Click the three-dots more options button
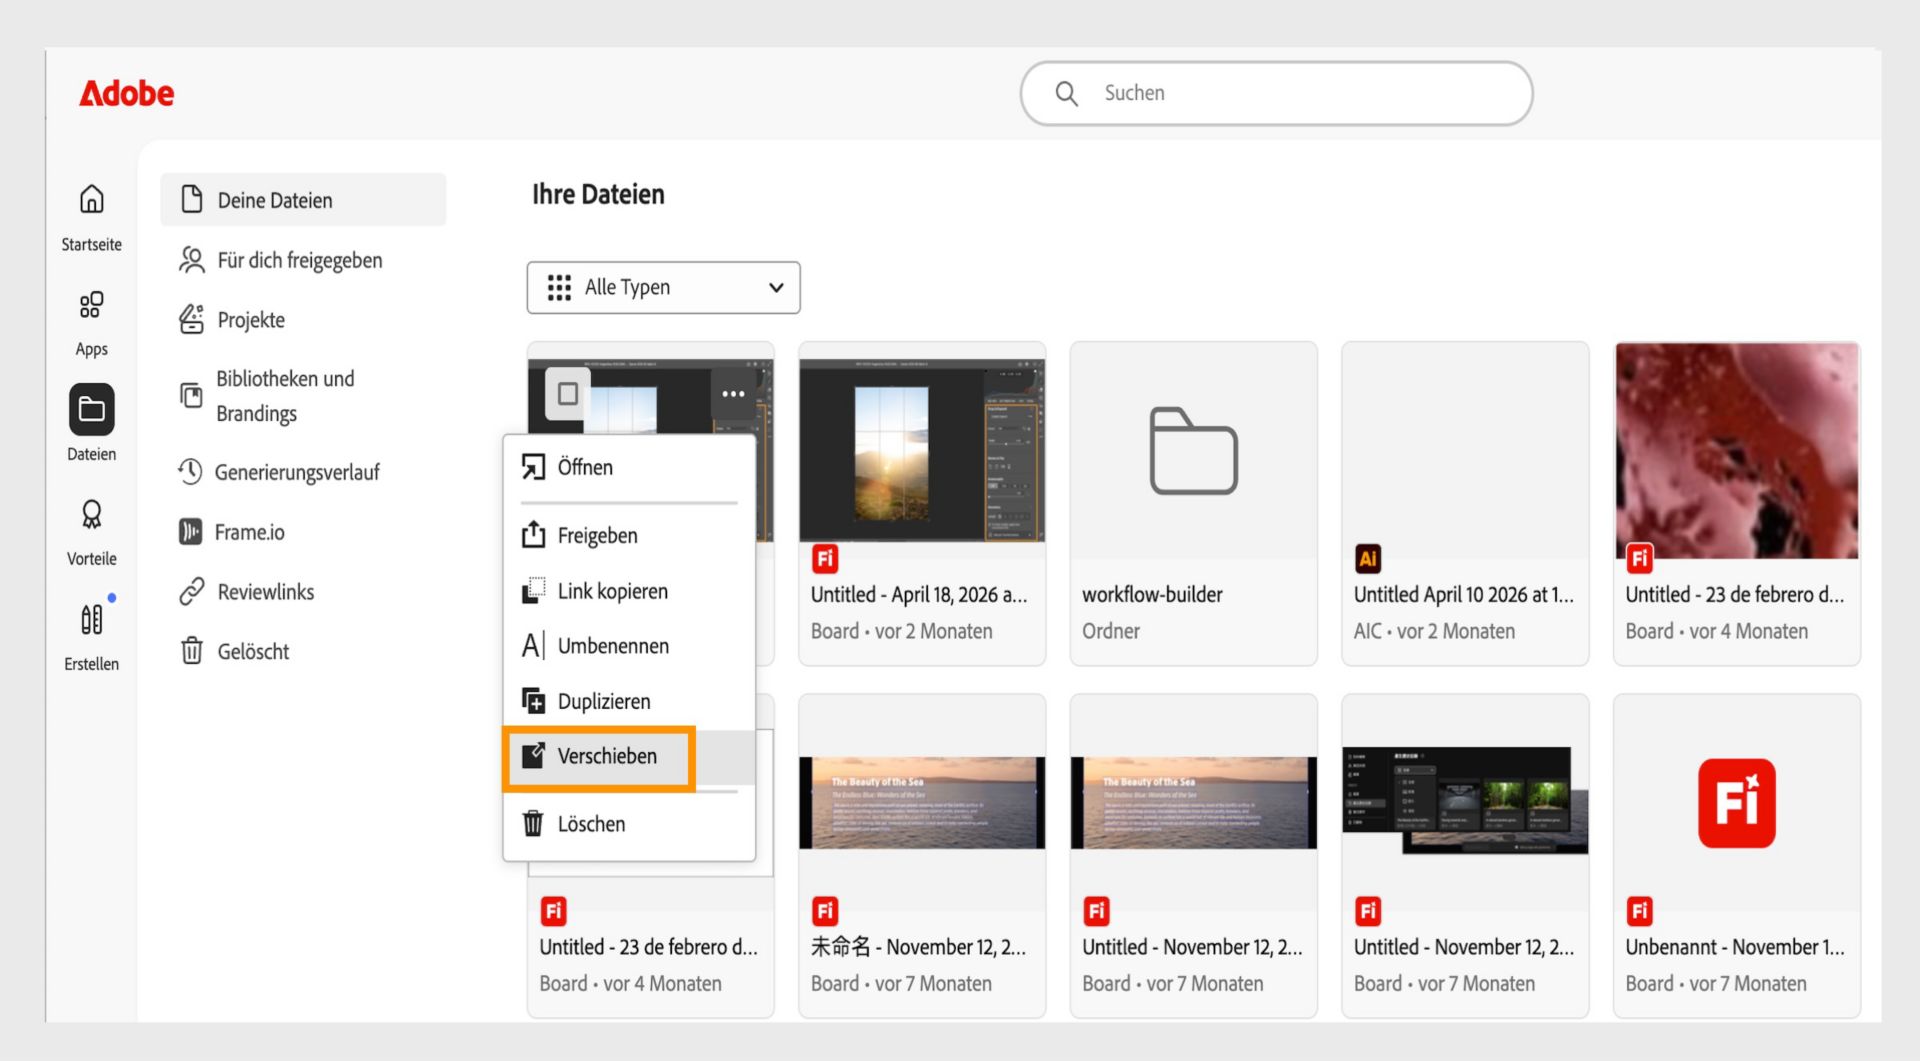The width and height of the screenshot is (1920, 1061). 733,394
